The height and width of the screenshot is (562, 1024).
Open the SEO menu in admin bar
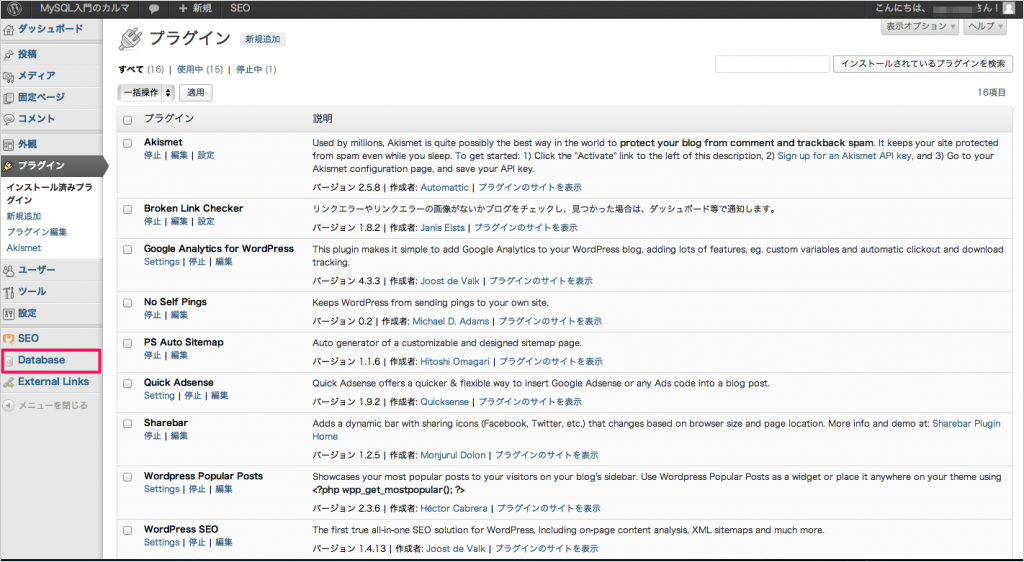click(x=240, y=8)
